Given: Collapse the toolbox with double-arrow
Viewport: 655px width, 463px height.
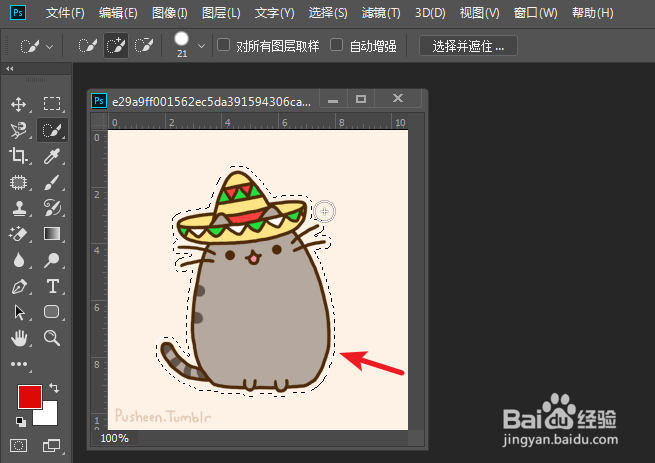Looking at the screenshot, I should click(10, 69).
